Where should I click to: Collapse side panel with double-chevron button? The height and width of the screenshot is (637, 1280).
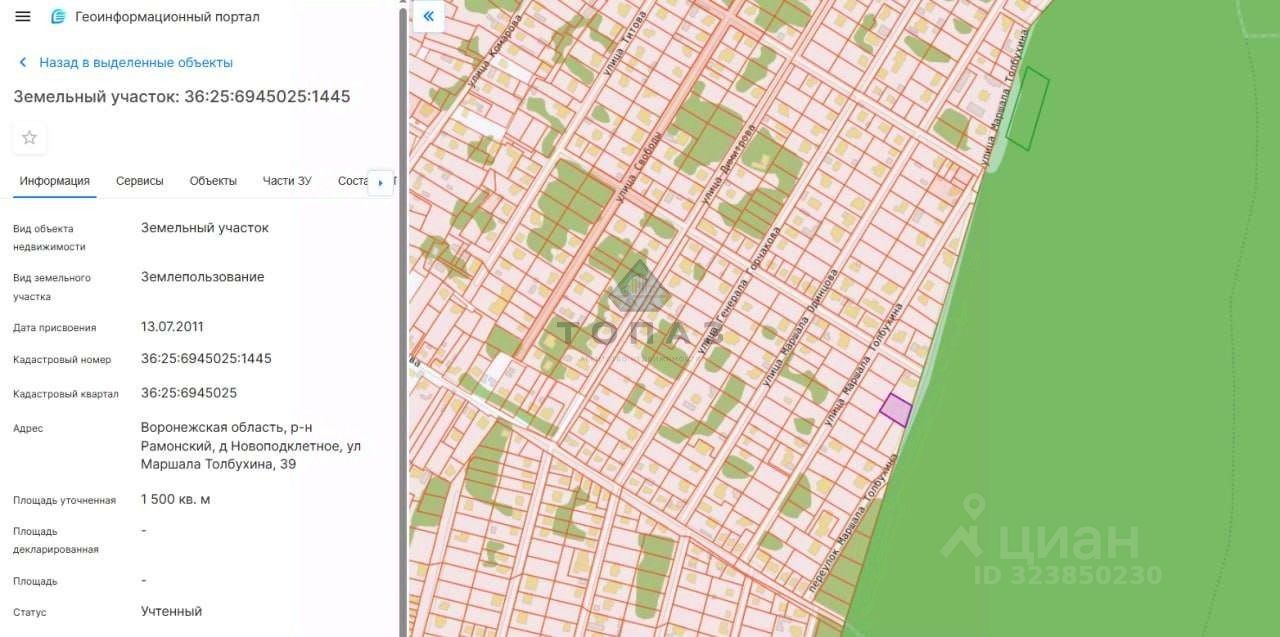[428, 16]
